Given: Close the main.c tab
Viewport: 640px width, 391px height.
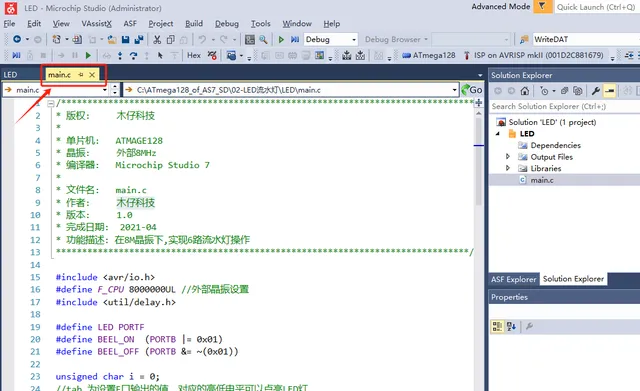Looking at the screenshot, I should 92,75.
